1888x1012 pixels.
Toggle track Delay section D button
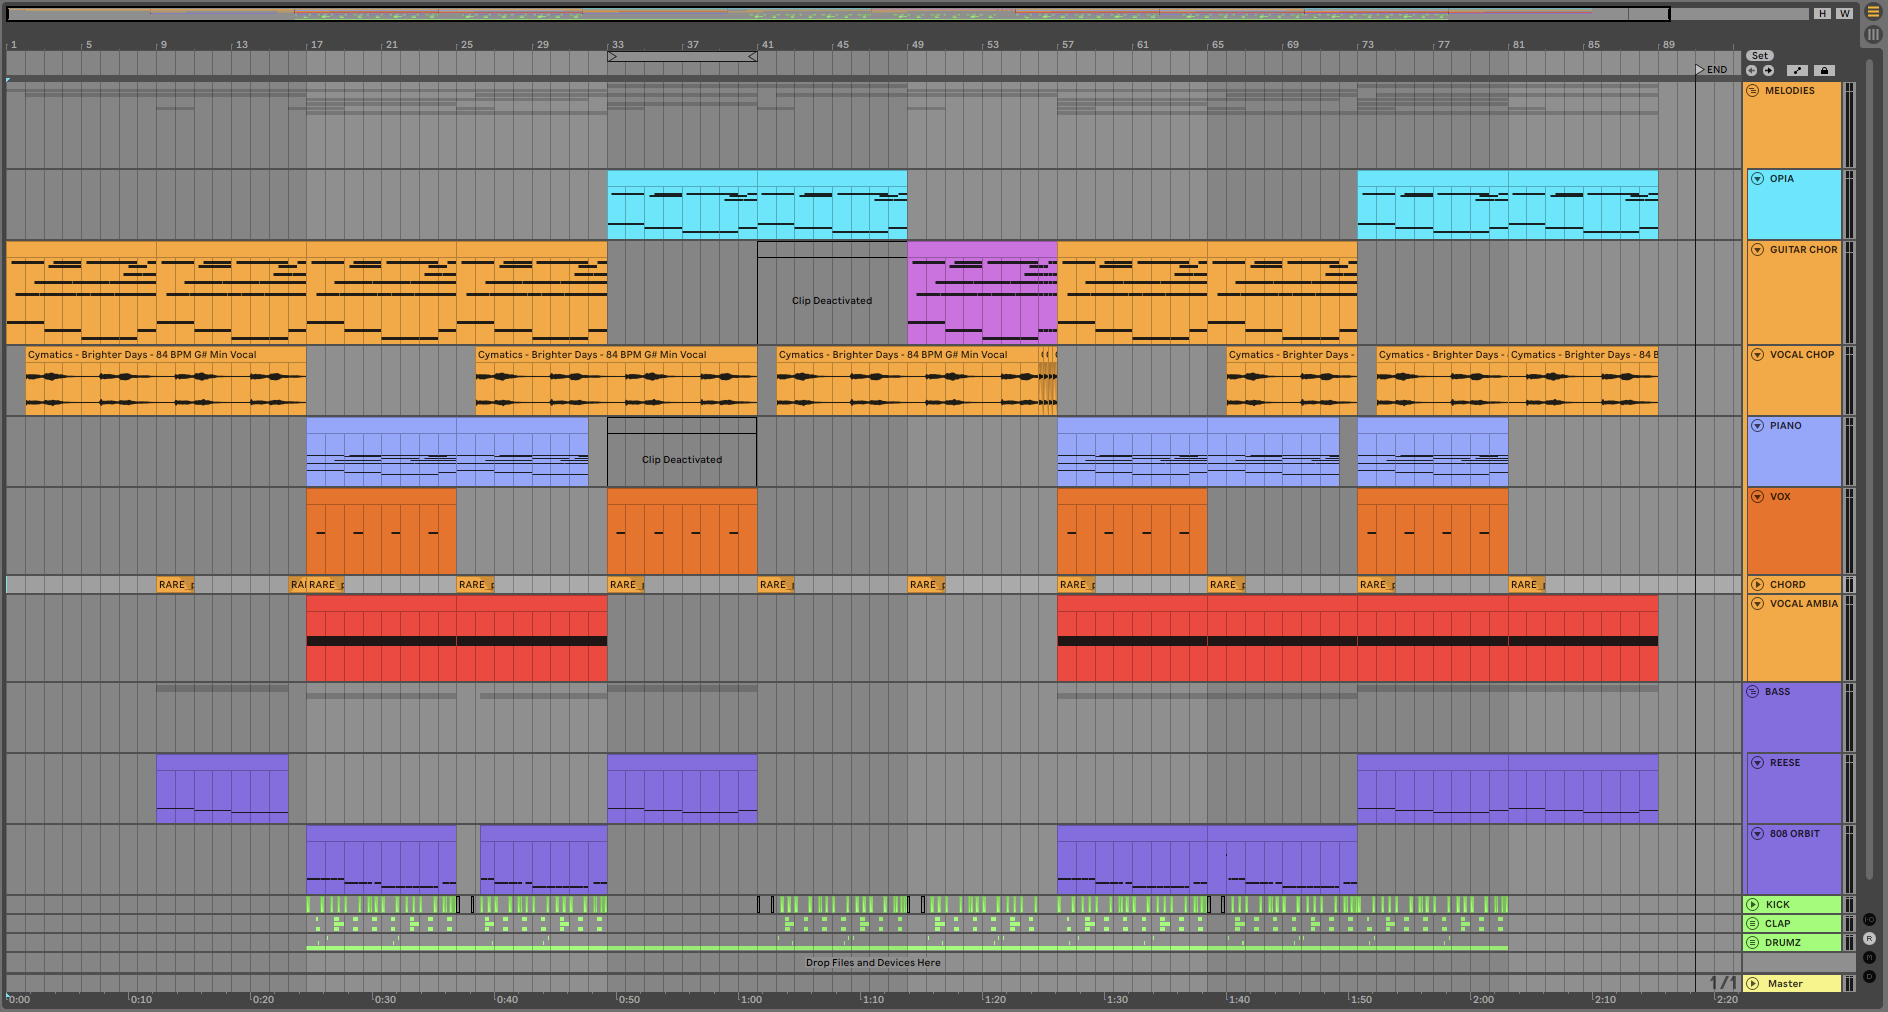(x=1869, y=976)
